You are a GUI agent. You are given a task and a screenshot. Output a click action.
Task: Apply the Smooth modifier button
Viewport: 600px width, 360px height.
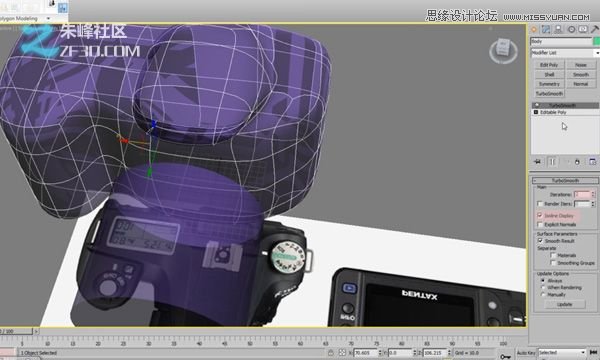(x=580, y=75)
